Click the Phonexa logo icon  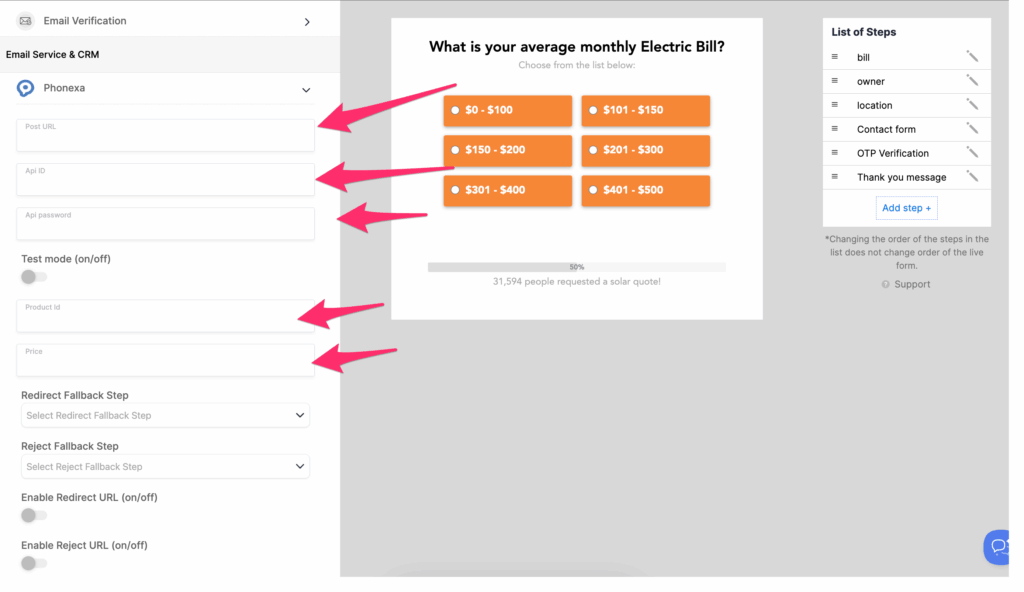tap(26, 89)
